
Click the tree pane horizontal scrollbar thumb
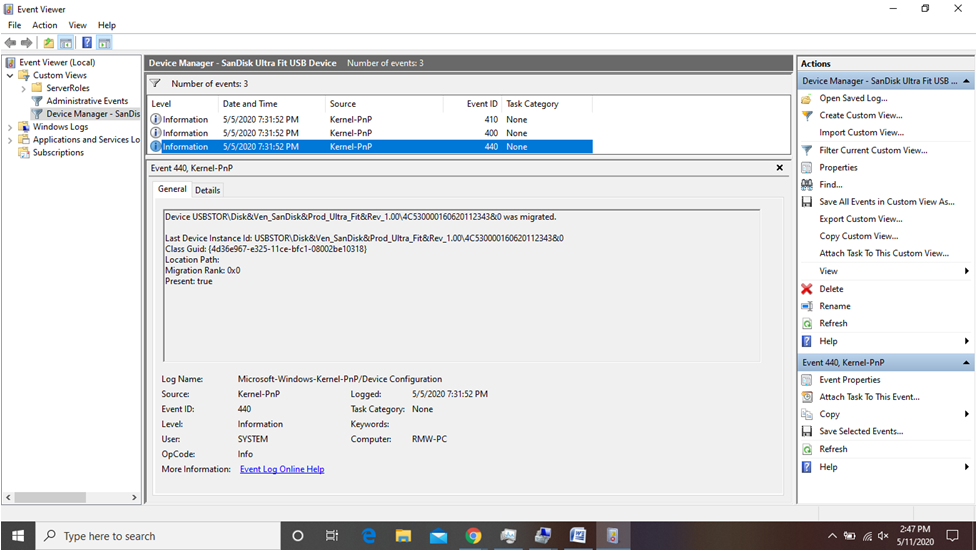pos(50,497)
